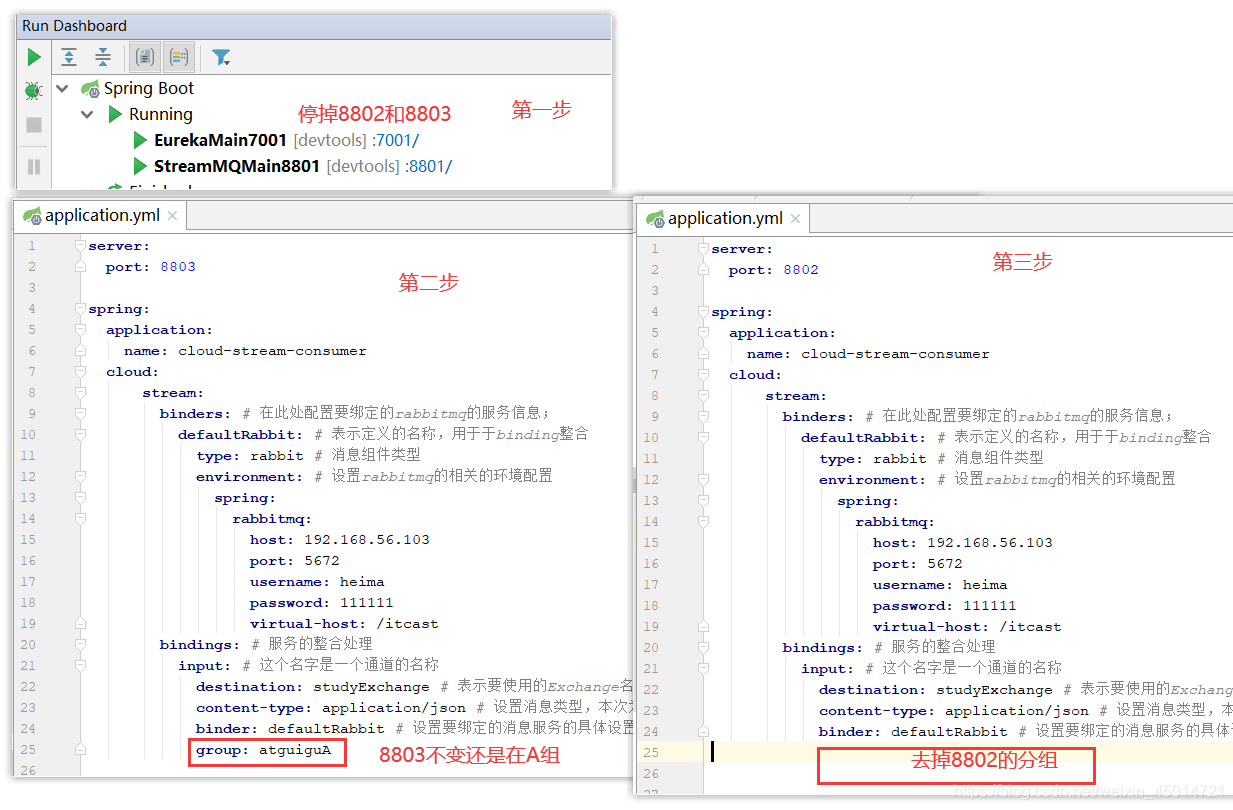Open the :7001/ link
This screenshot has width=1233, height=810.
395,140
